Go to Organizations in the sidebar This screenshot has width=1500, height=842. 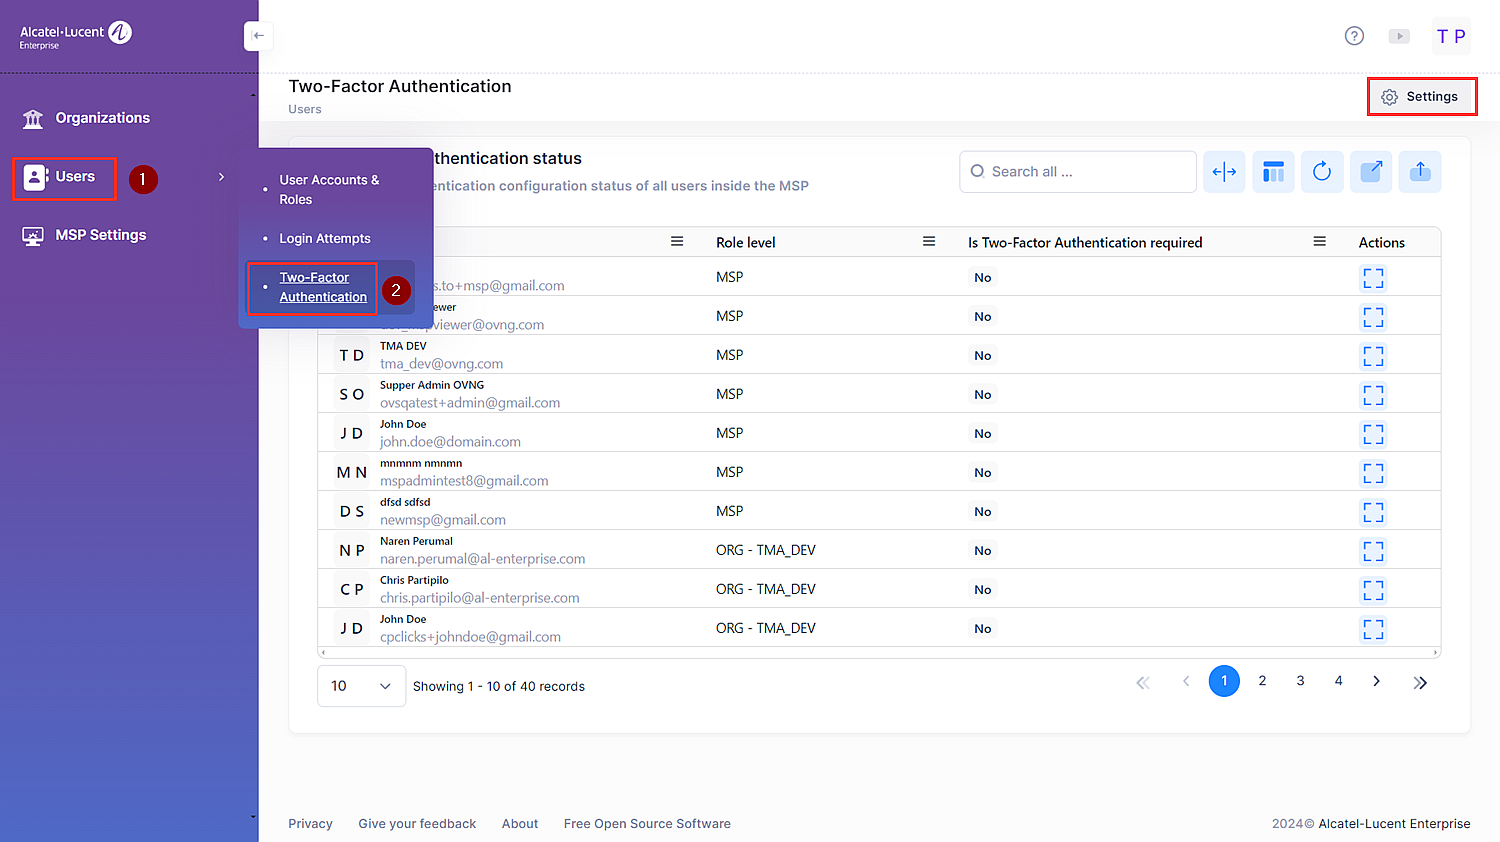coord(102,118)
